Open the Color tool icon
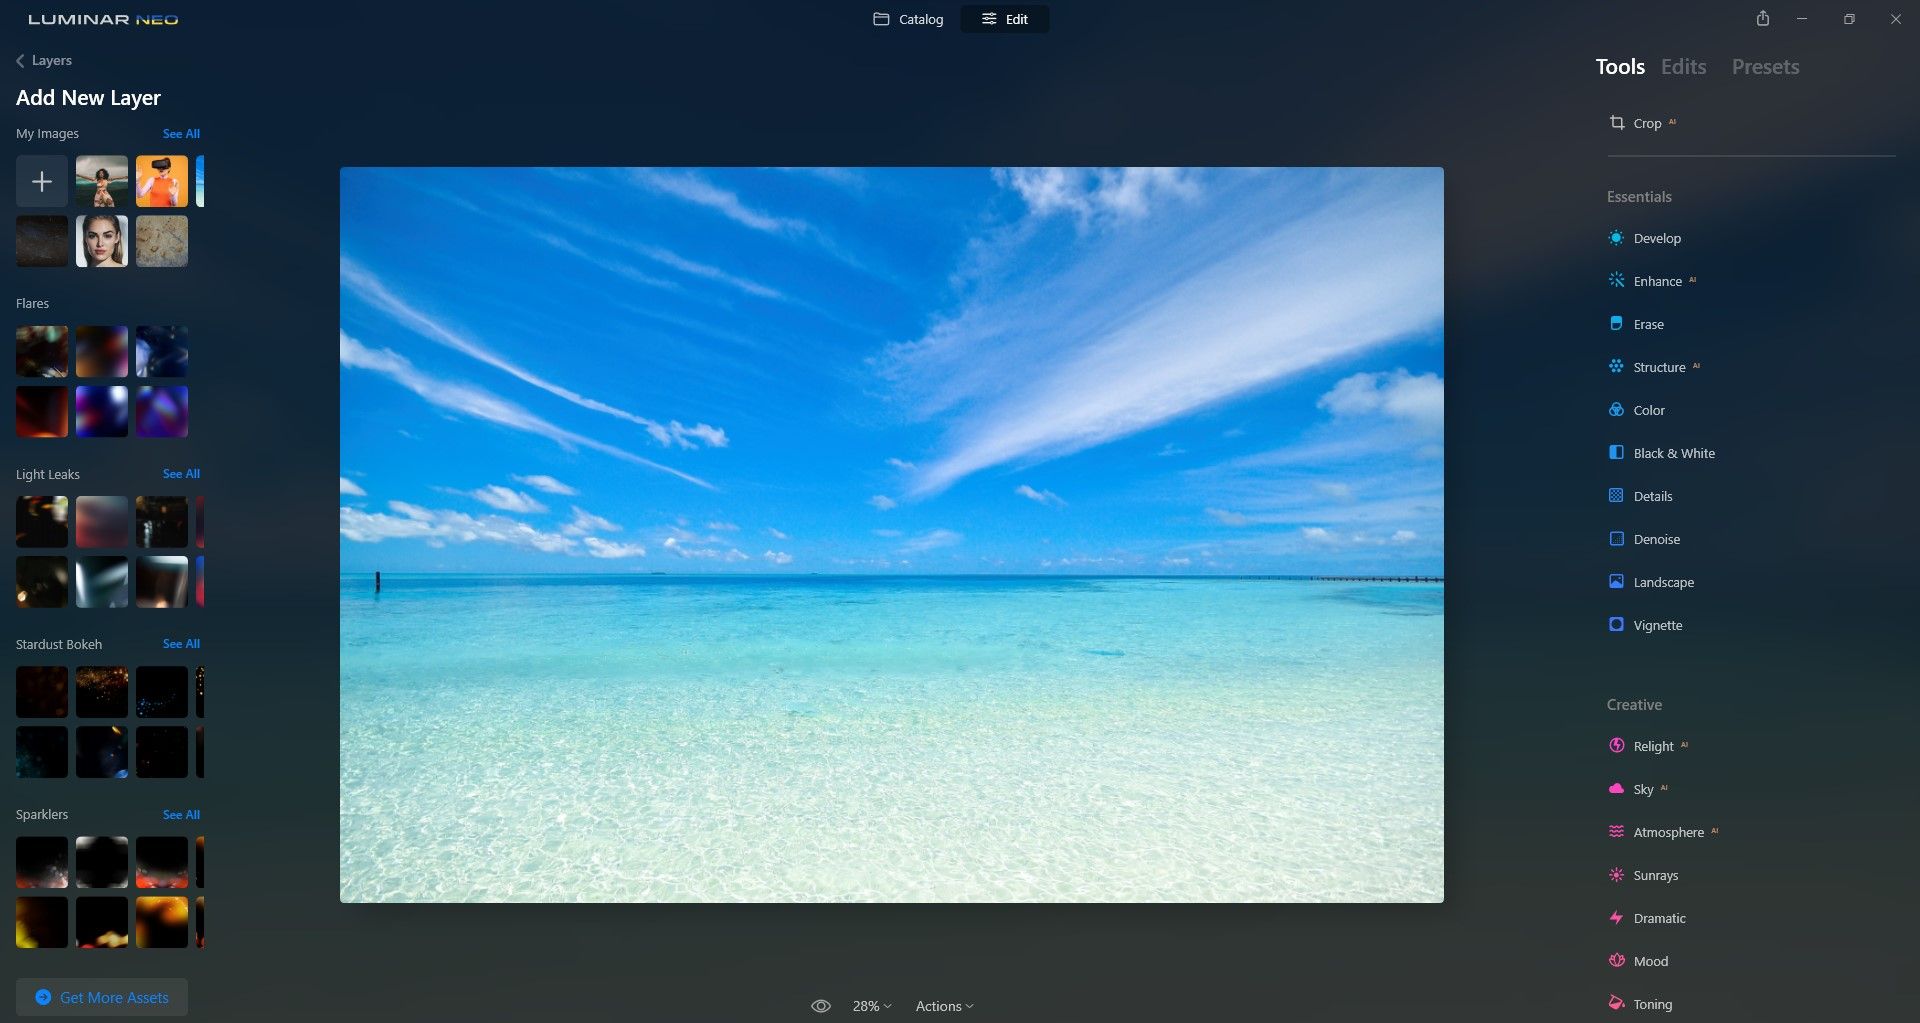The image size is (1920, 1023). pyautogui.click(x=1616, y=410)
